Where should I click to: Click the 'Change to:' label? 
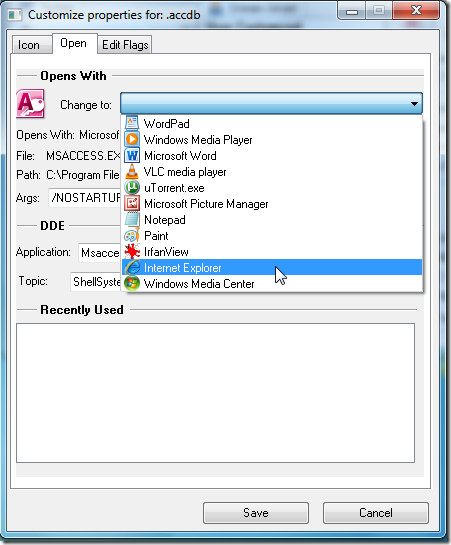point(86,105)
